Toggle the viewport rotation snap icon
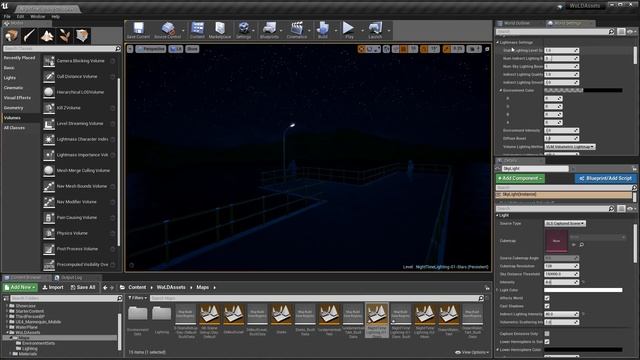The height and width of the screenshot is (360, 640). click(x=424, y=49)
